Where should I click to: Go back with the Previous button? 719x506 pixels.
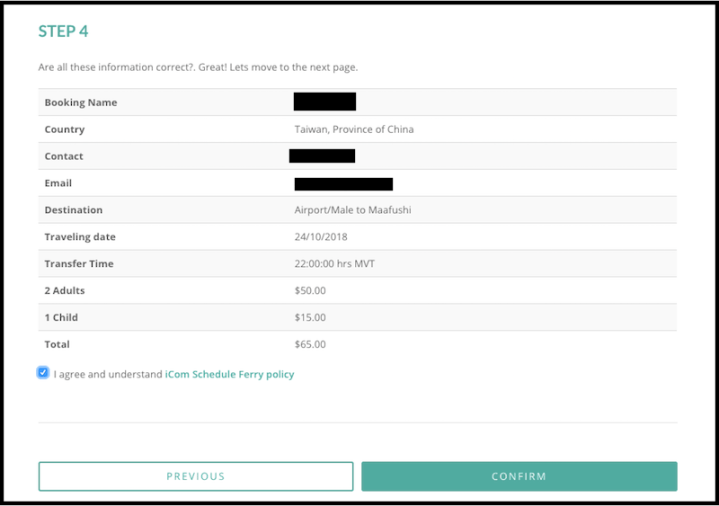(196, 476)
